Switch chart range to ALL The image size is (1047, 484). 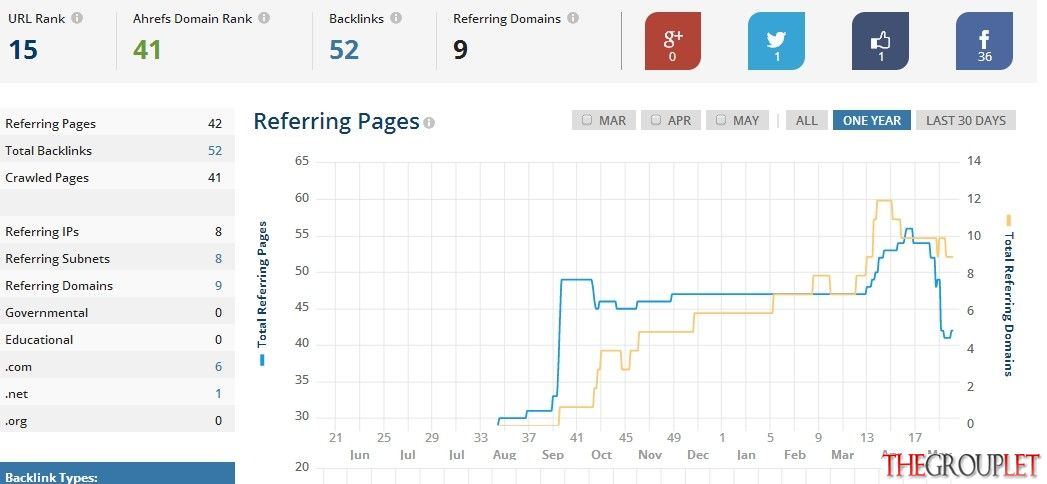807,120
